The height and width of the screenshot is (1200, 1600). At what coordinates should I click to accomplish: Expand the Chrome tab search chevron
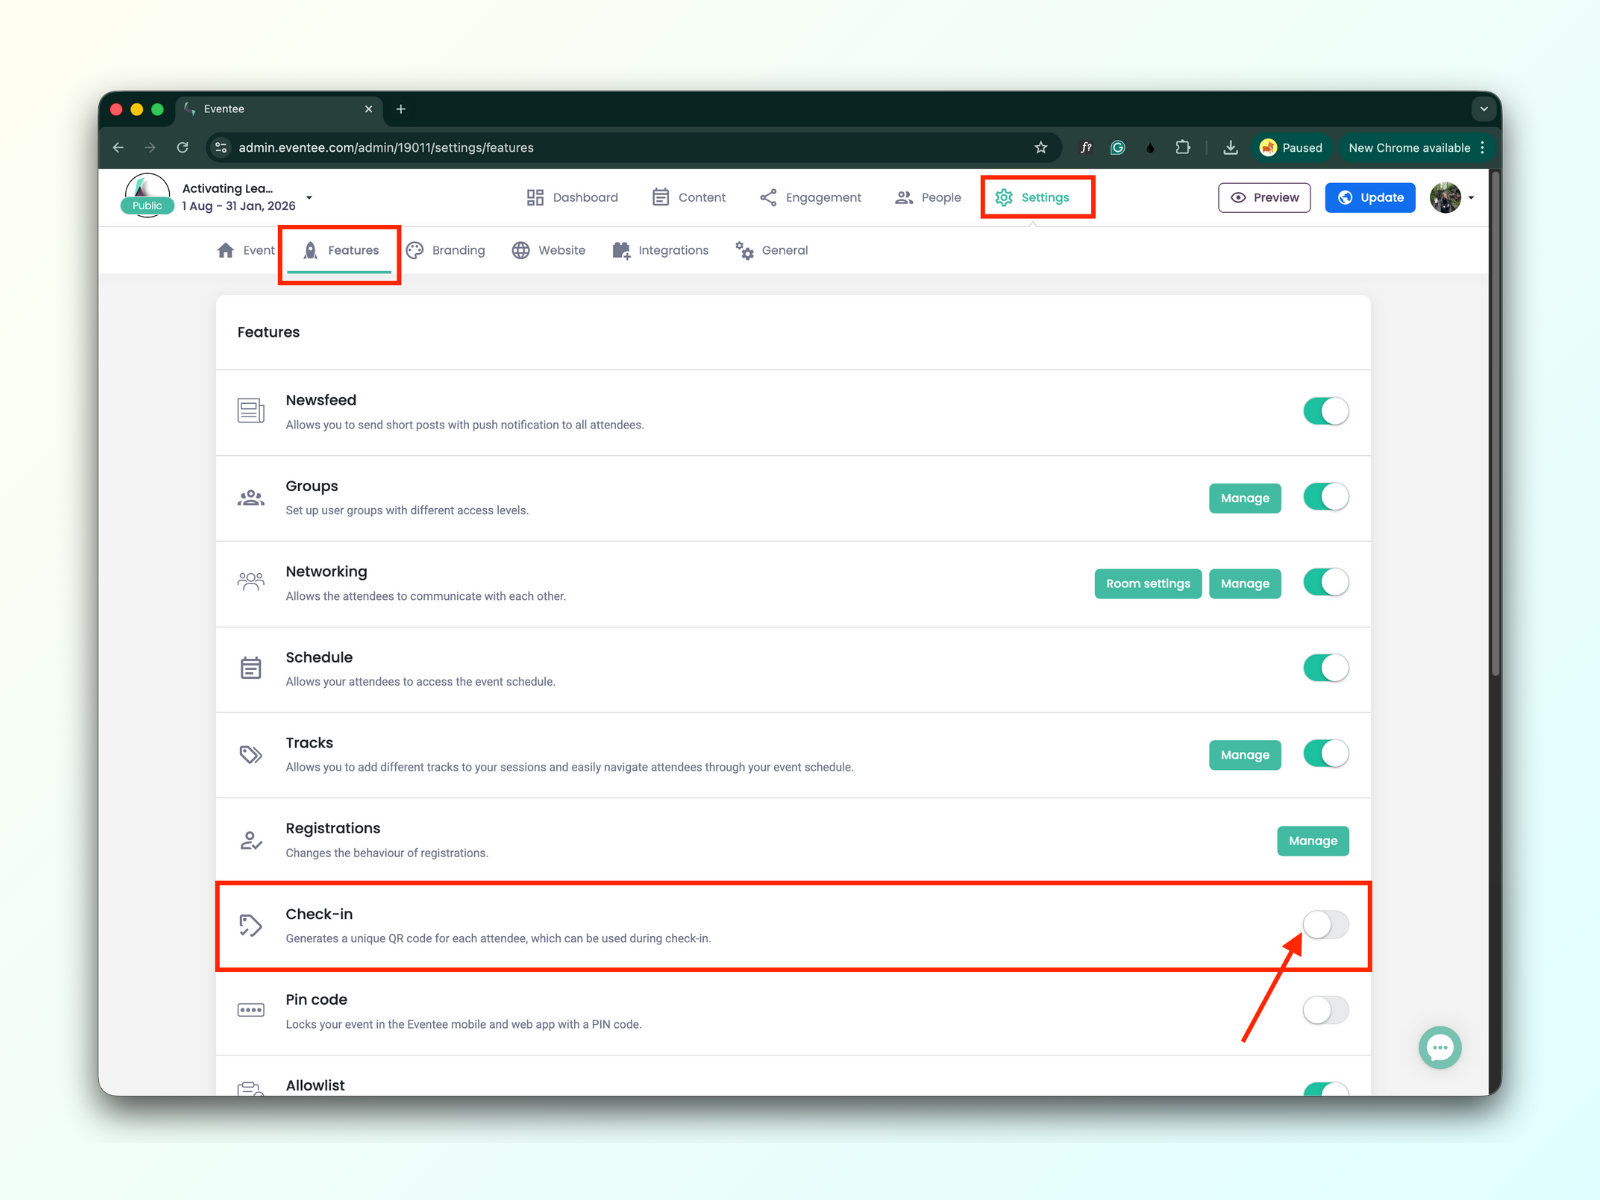[1484, 109]
